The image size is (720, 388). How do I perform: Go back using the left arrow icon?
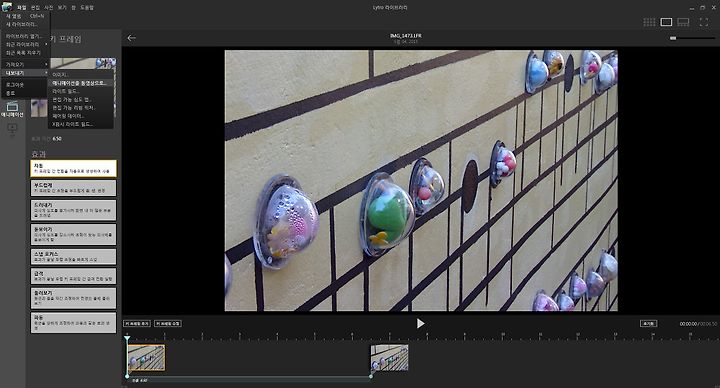[131, 38]
